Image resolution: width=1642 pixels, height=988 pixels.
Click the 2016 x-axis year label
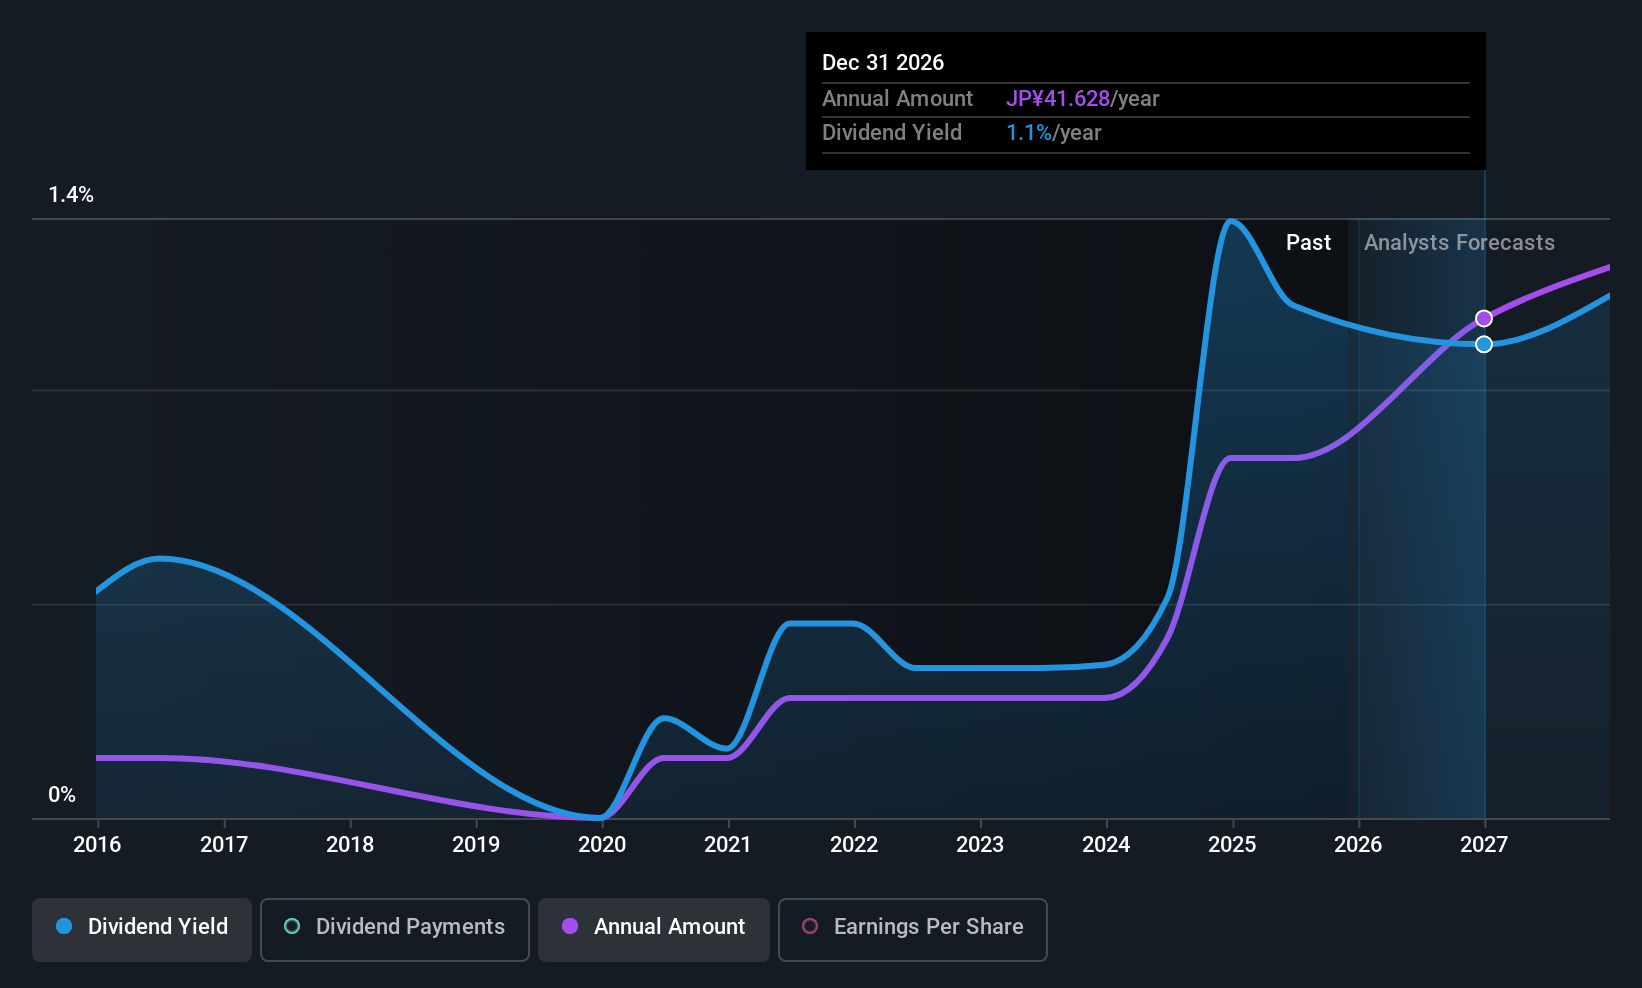[97, 844]
